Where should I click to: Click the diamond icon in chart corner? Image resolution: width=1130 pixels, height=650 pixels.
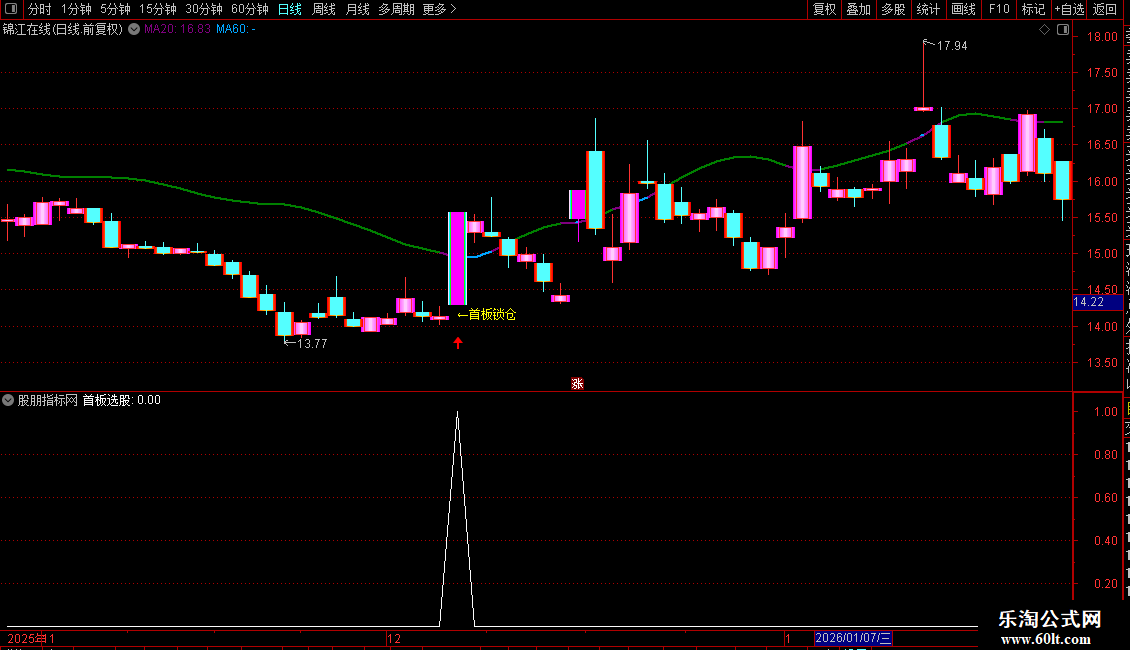pos(1044,29)
